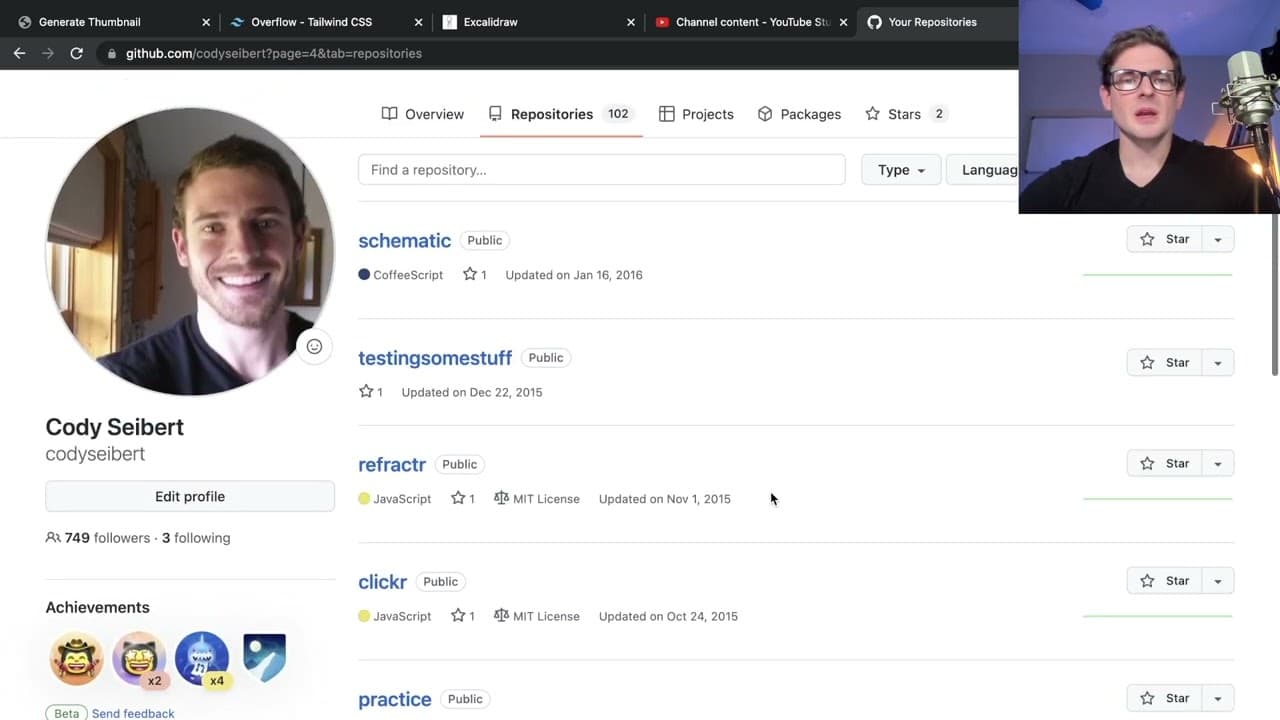Screen dimensions: 1280x720
Task: Expand star list dropdown for refractr
Action: [1217, 463]
